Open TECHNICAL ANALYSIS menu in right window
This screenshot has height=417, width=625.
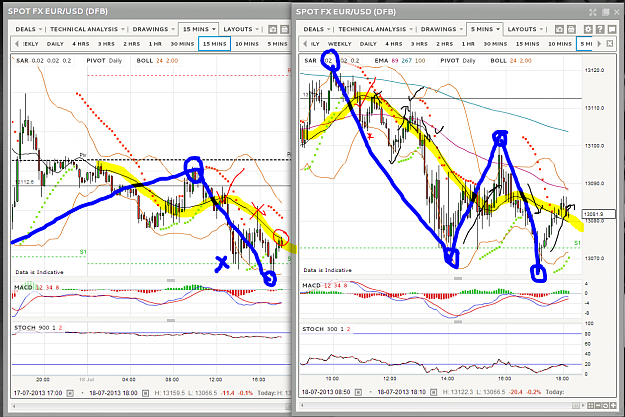[376, 29]
